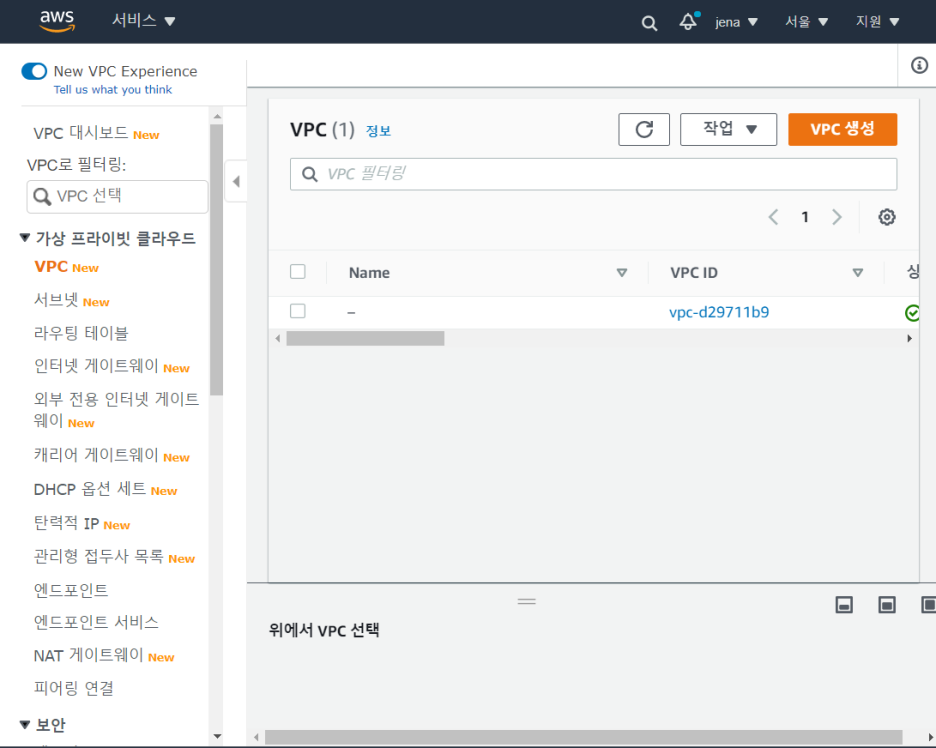Click the green status check icon in VPC row
Image resolution: width=936 pixels, height=748 pixels.
tap(912, 312)
